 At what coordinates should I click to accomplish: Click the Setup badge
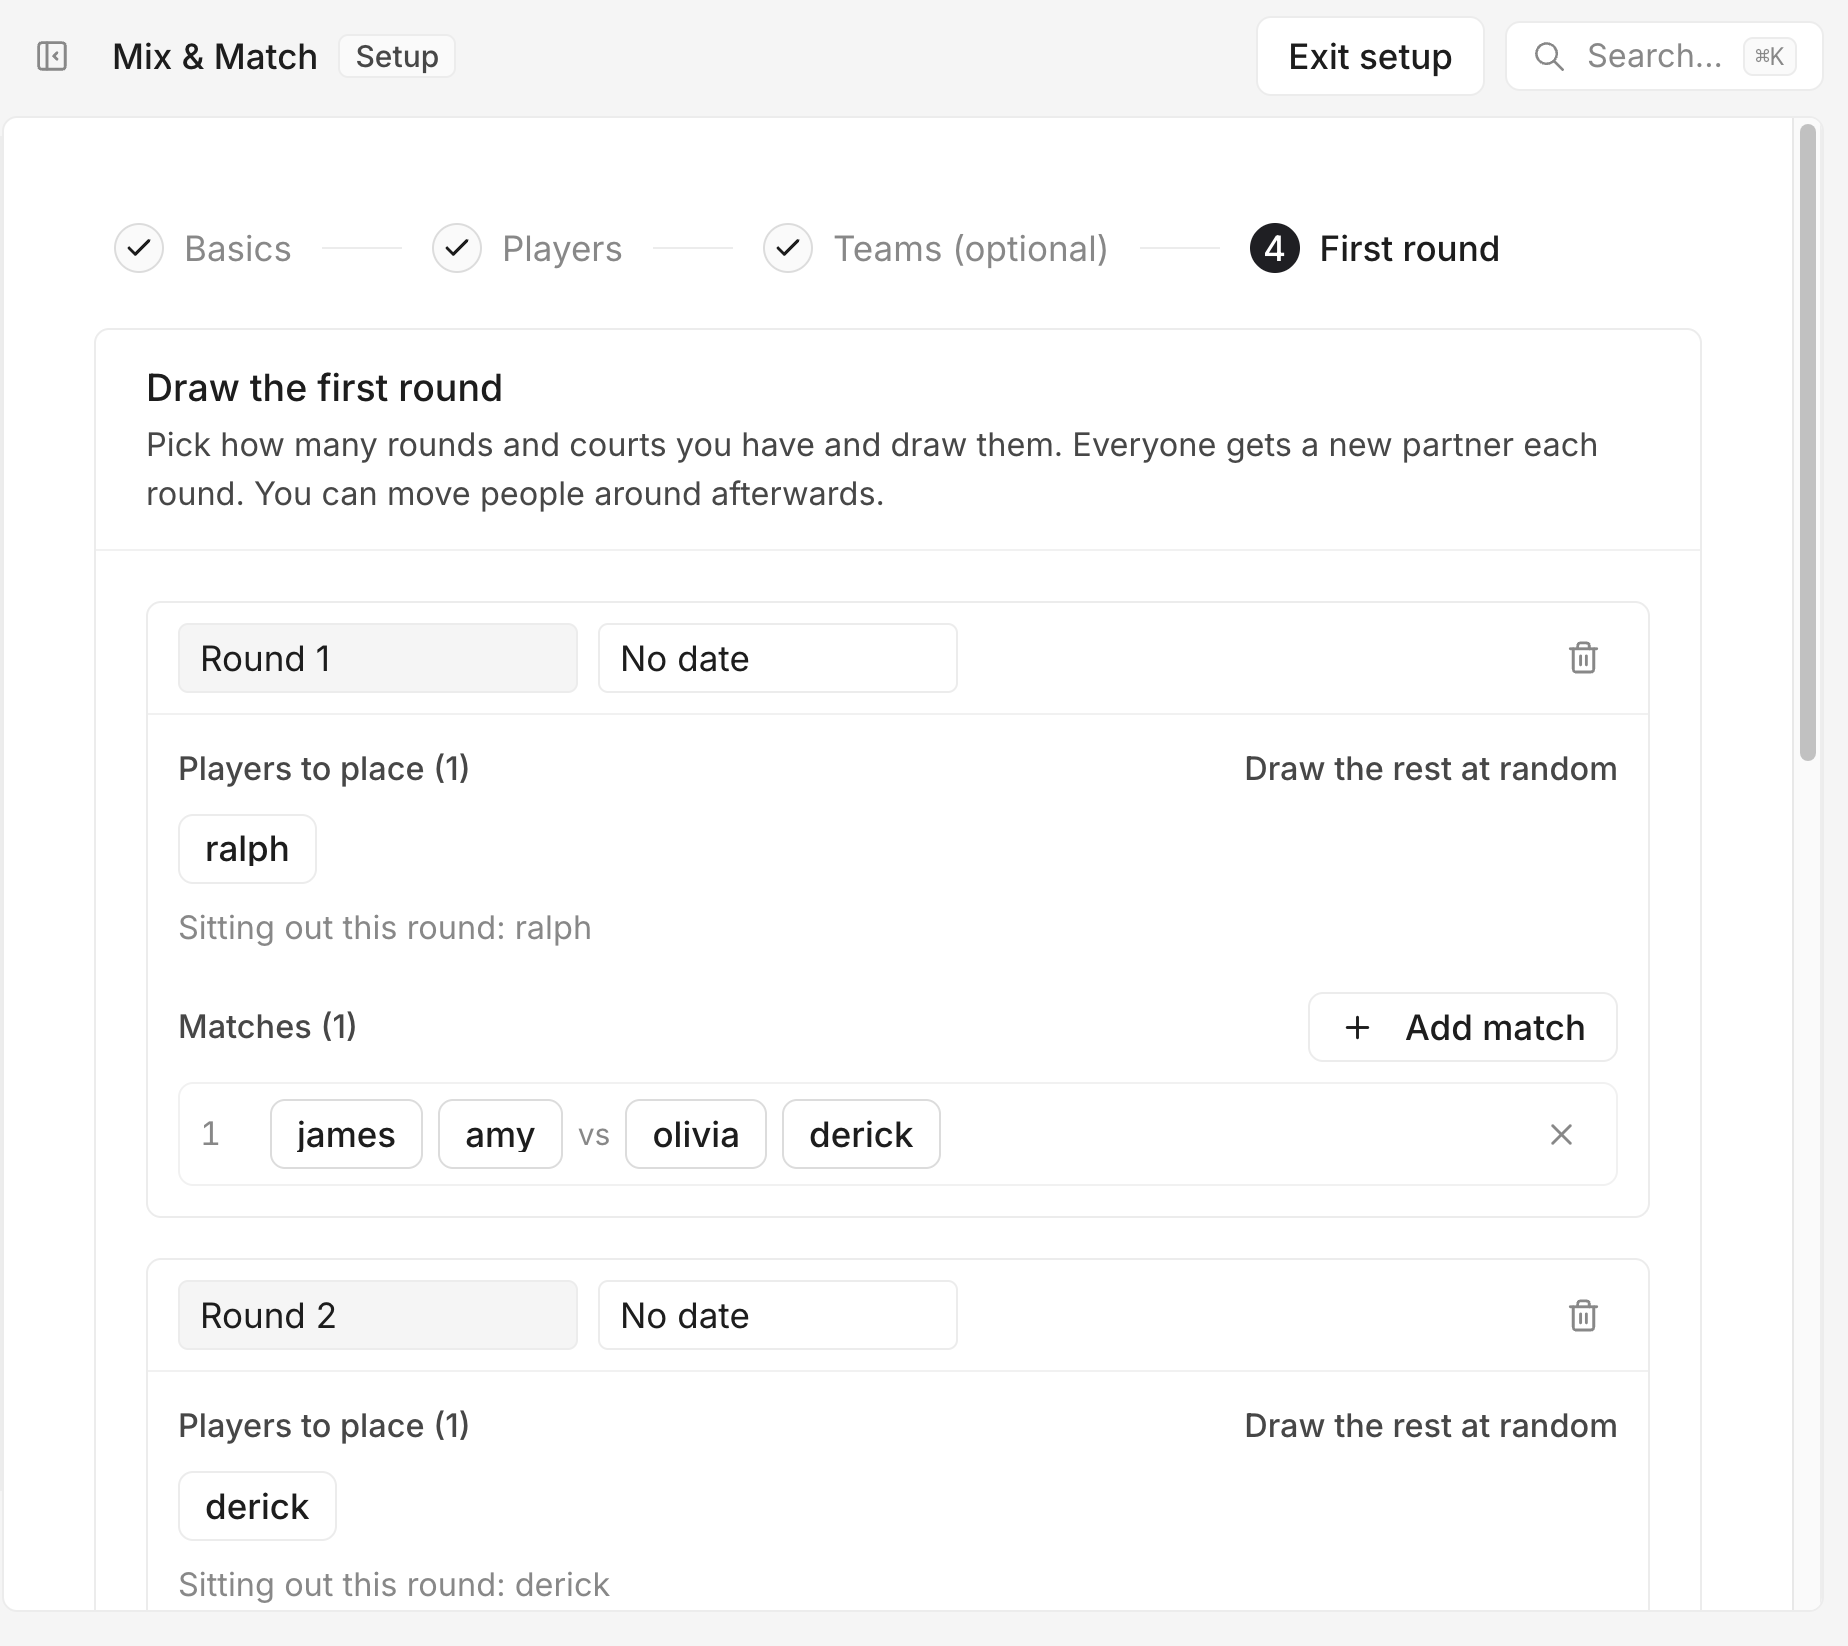(397, 56)
